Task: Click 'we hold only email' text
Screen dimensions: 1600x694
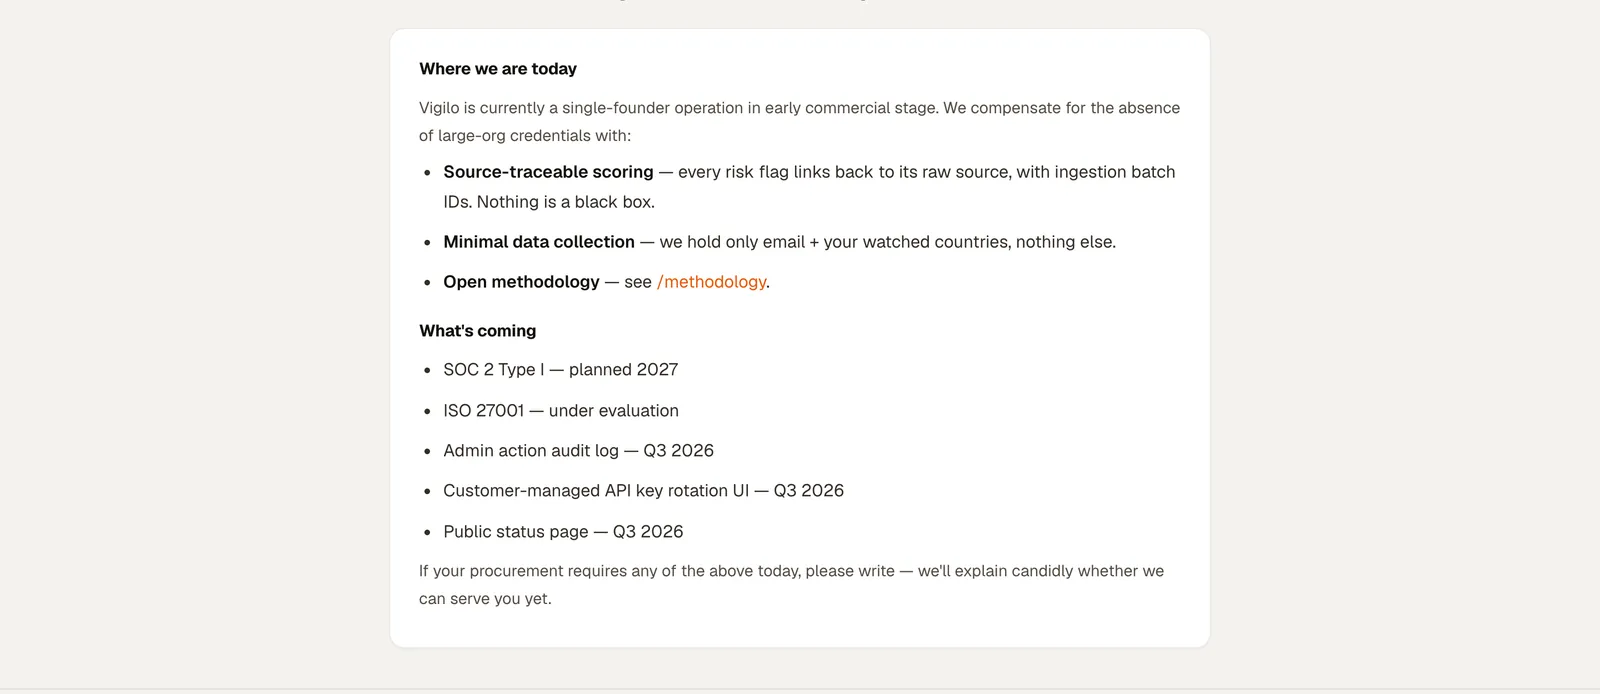Action: (x=732, y=242)
